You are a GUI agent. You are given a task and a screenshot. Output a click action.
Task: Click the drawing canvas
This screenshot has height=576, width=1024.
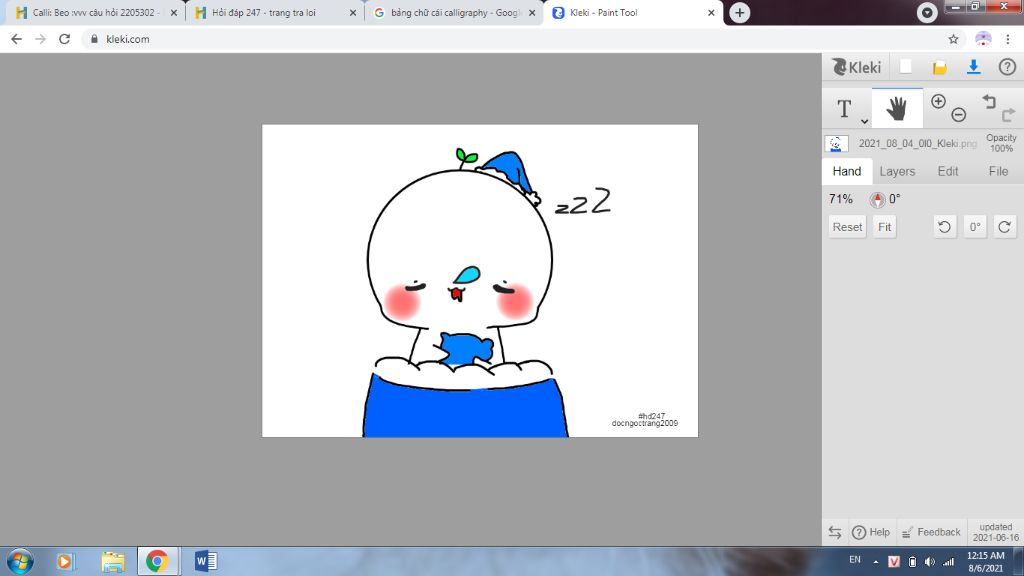(x=480, y=281)
